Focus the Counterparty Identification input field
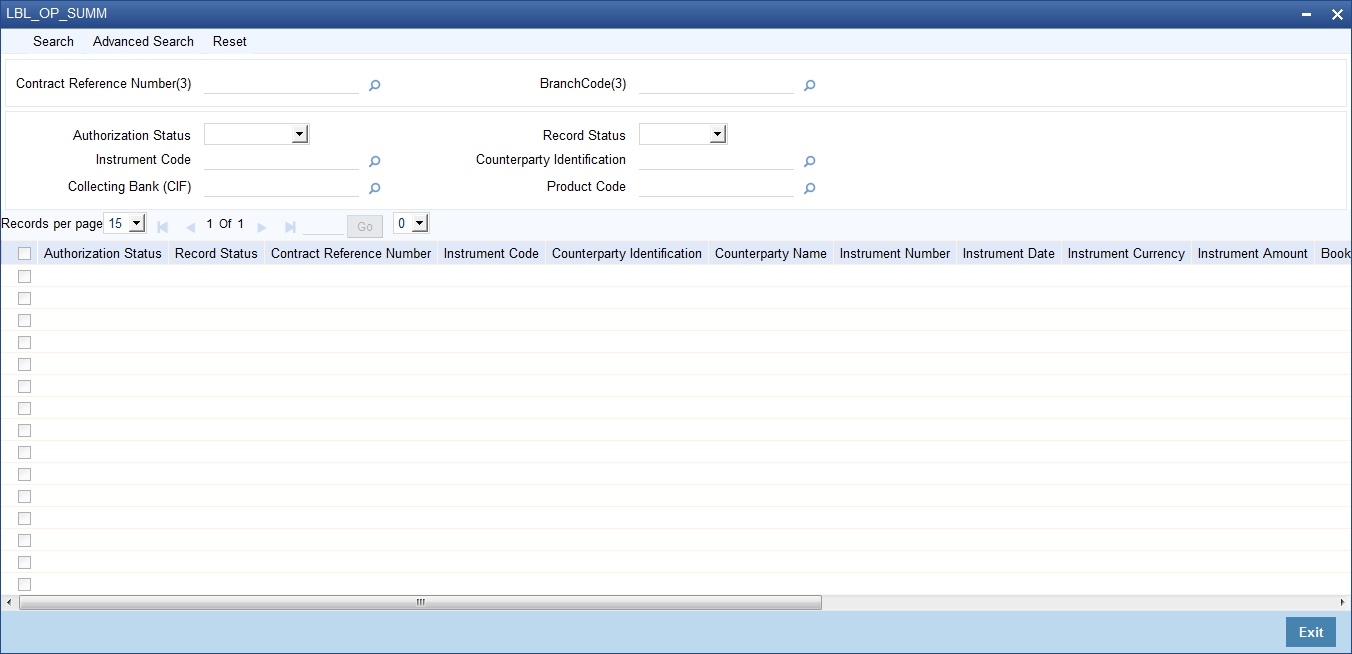The height and width of the screenshot is (654, 1352). tap(716, 159)
